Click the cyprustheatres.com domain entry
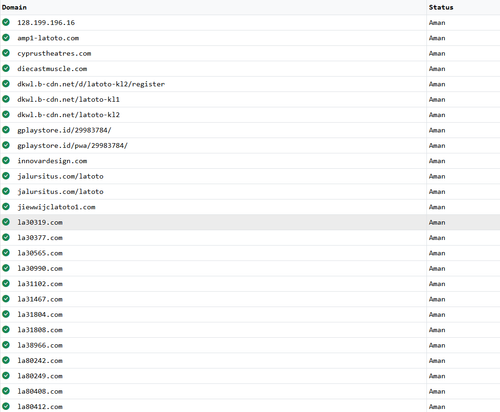This screenshot has height=412, width=500. pyautogui.click(x=54, y=53)
